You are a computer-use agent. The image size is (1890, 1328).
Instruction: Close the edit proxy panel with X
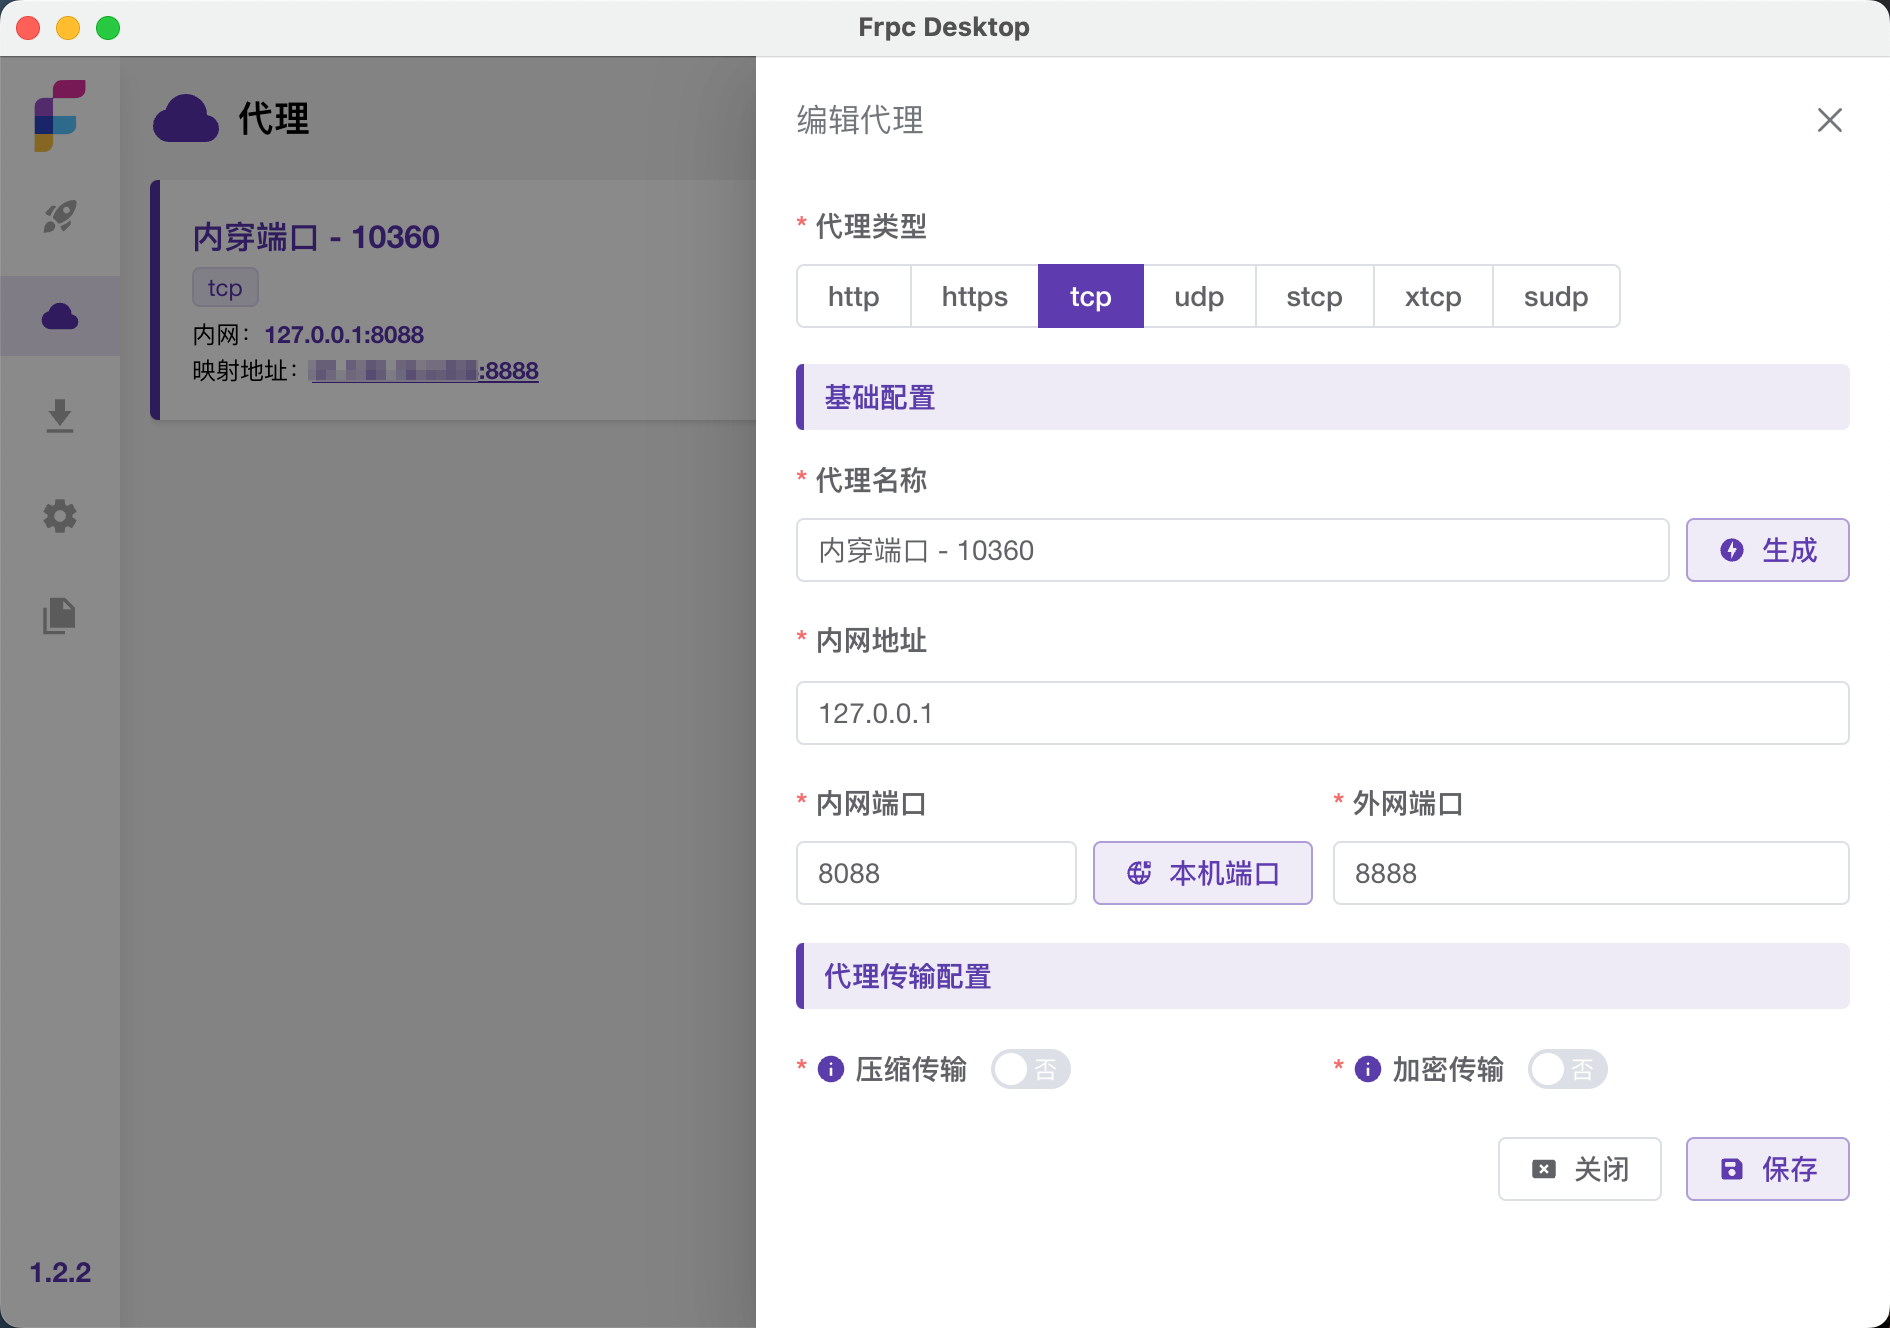1829,120
